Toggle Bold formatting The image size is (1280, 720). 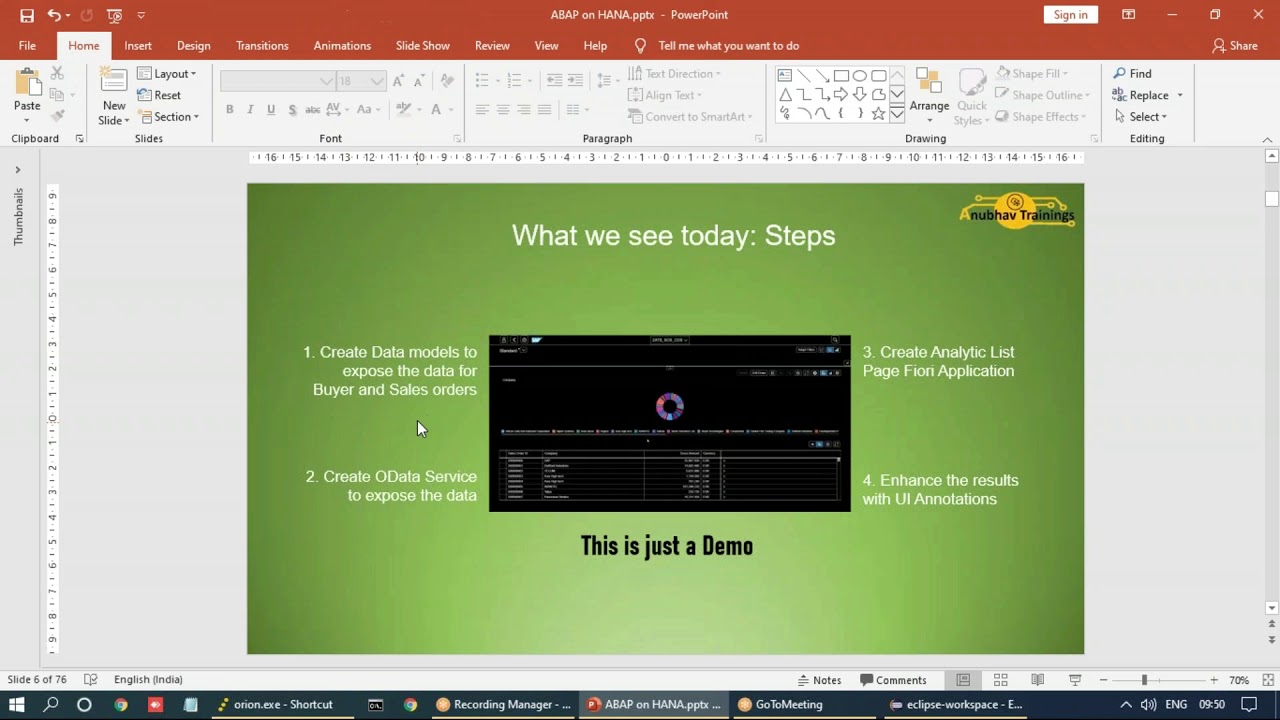coord(230,109)
